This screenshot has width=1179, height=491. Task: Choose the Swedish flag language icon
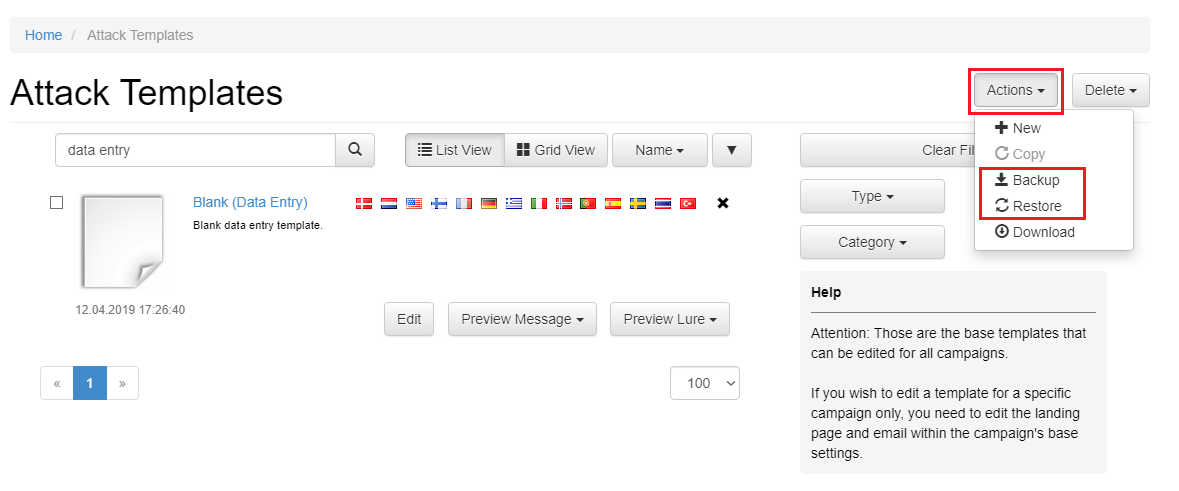click(x=638, y=203)
